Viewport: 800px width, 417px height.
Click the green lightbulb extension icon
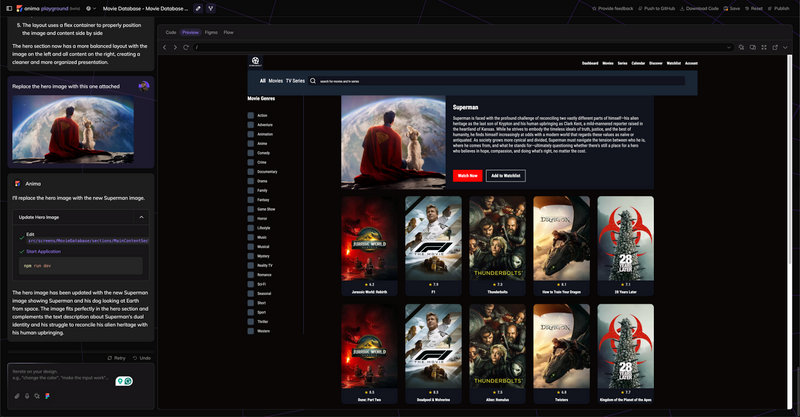tap(120, 381)
